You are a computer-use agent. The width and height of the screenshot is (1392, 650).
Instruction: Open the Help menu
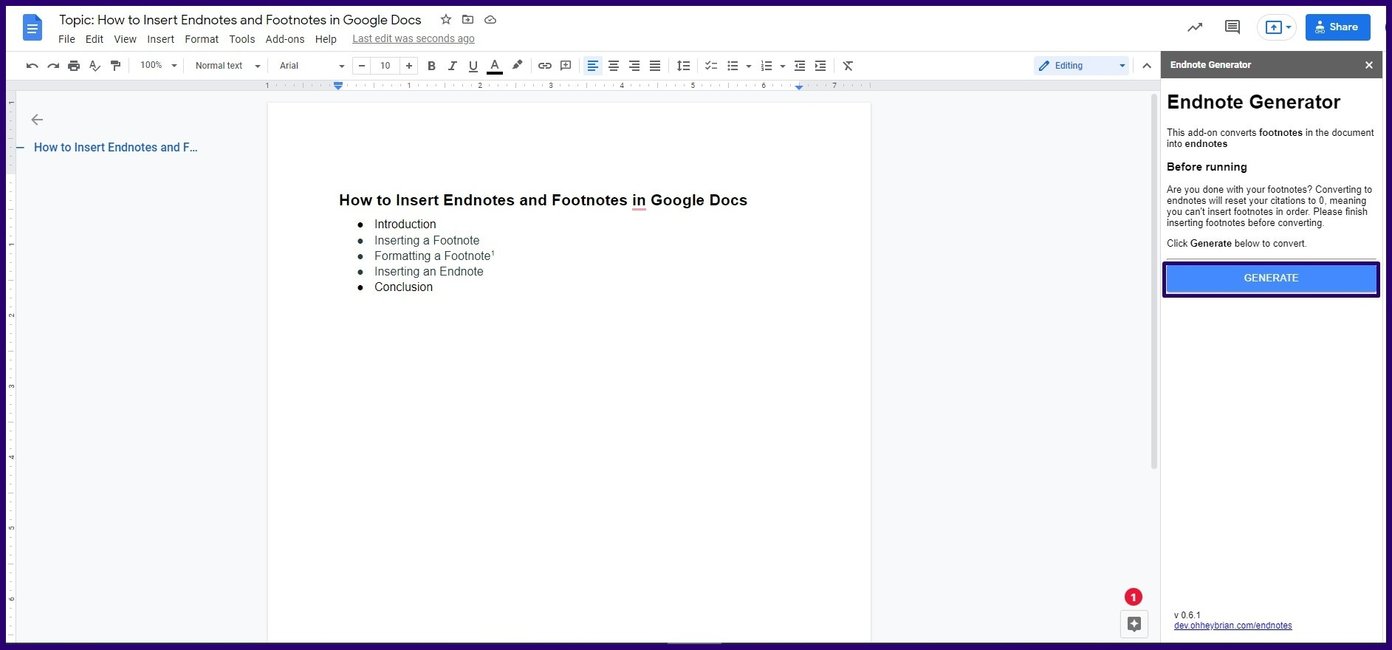point(326,39)
